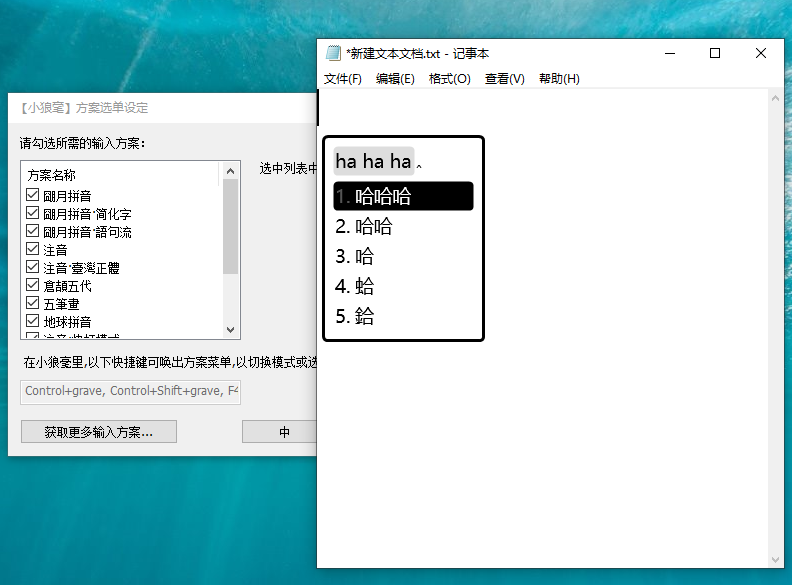Click scheme list scroll up arrow
Viewport: 792px width, 585px height.
230,171
